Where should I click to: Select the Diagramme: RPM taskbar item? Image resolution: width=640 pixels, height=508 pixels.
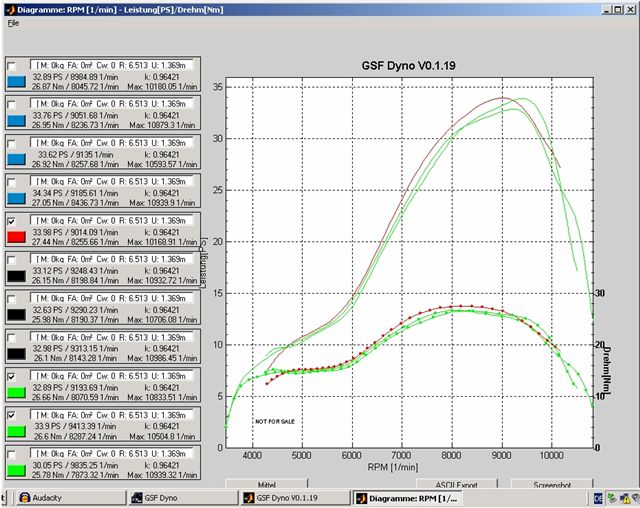(407, 498)
